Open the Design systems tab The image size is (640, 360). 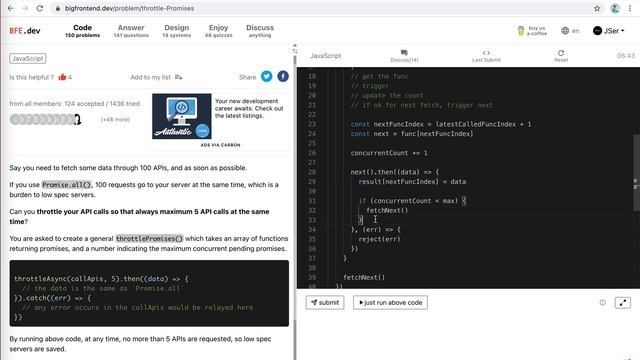click(176, 31)
